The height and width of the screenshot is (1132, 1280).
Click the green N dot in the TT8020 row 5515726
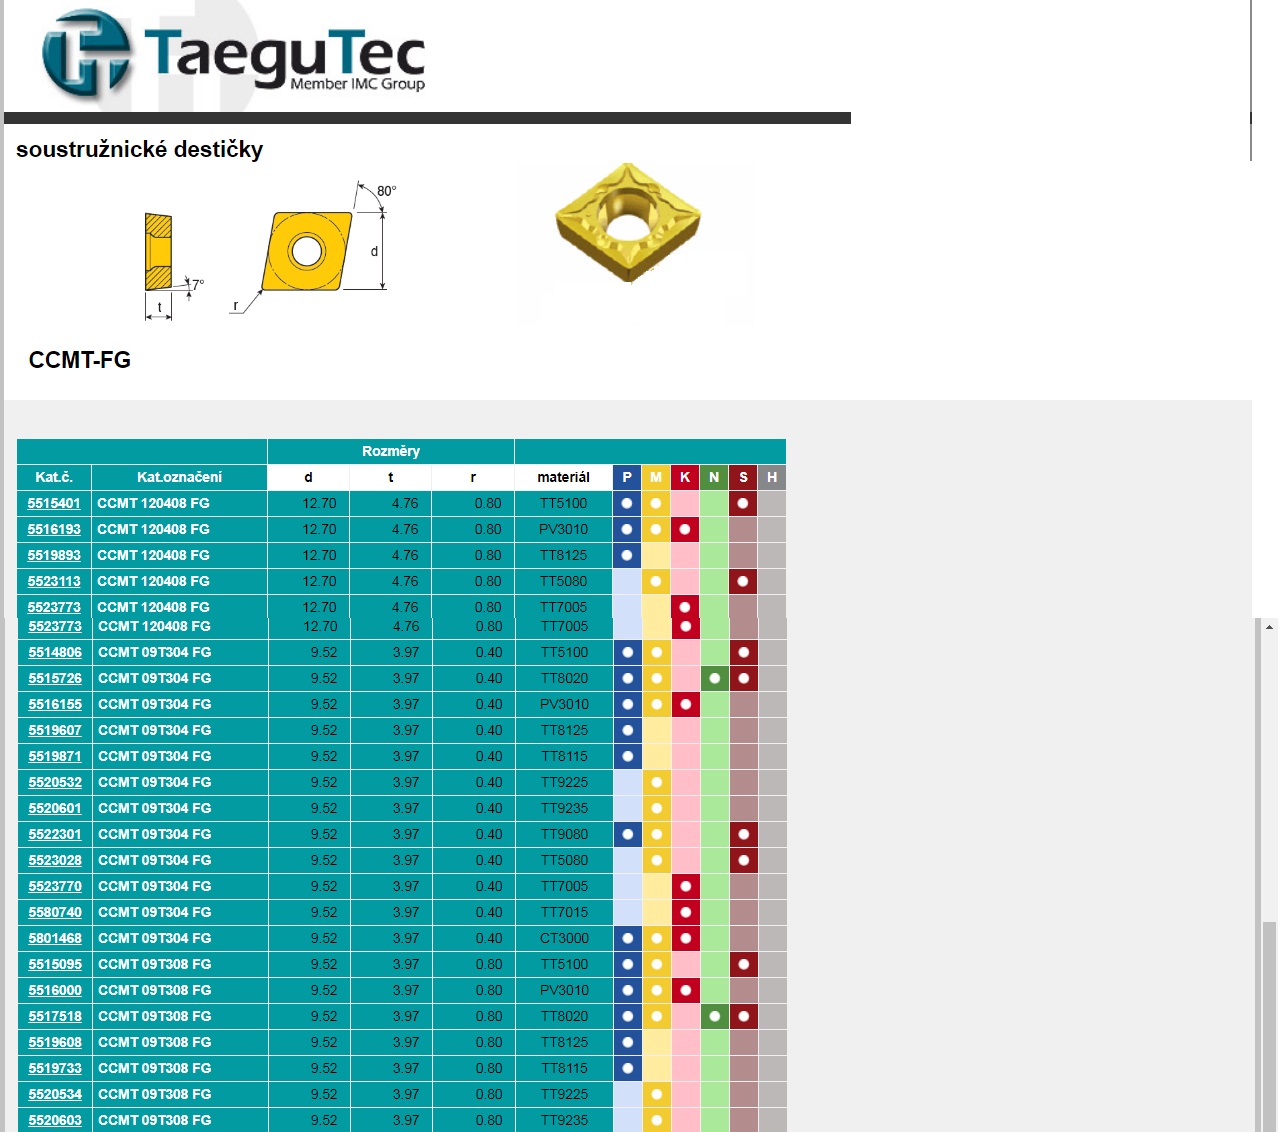pyautogui.click(x=714, y=678)
